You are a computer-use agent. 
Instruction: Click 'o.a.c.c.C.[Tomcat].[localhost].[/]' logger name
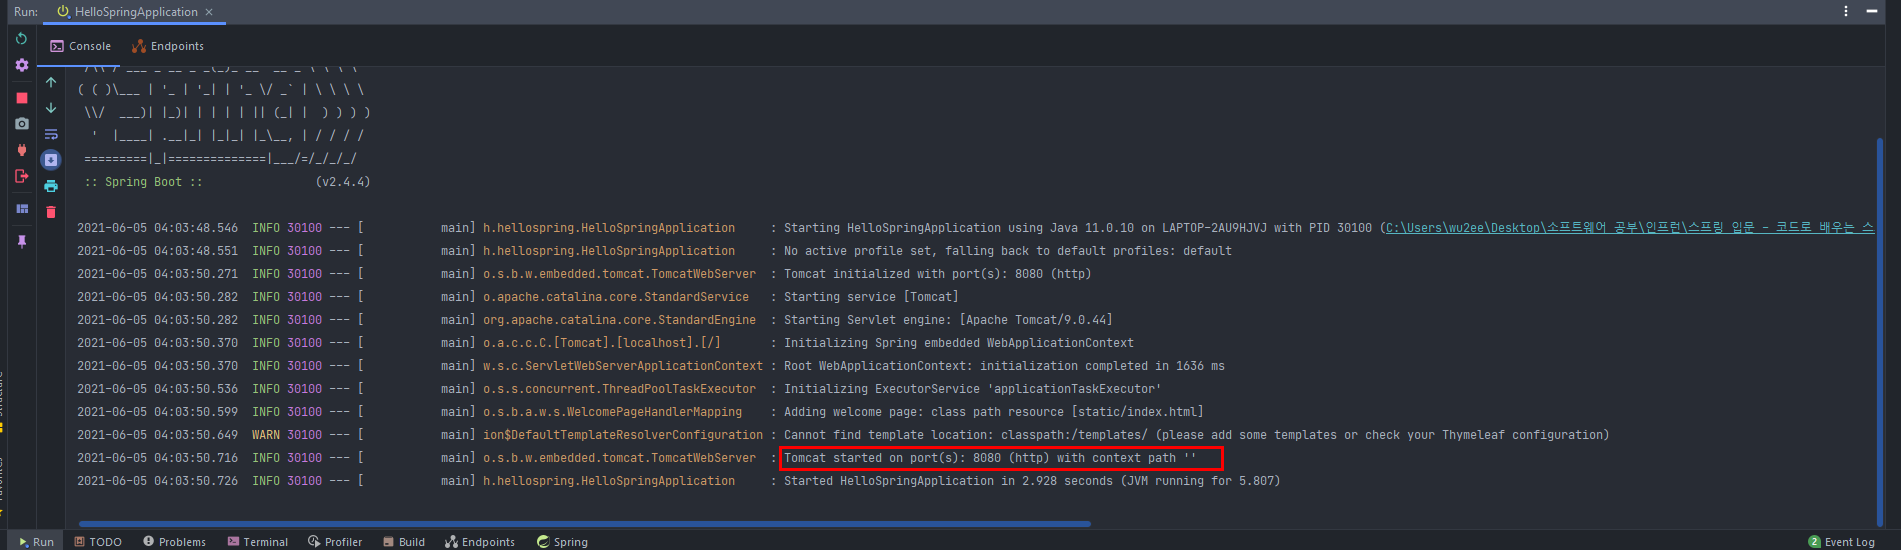602,343
